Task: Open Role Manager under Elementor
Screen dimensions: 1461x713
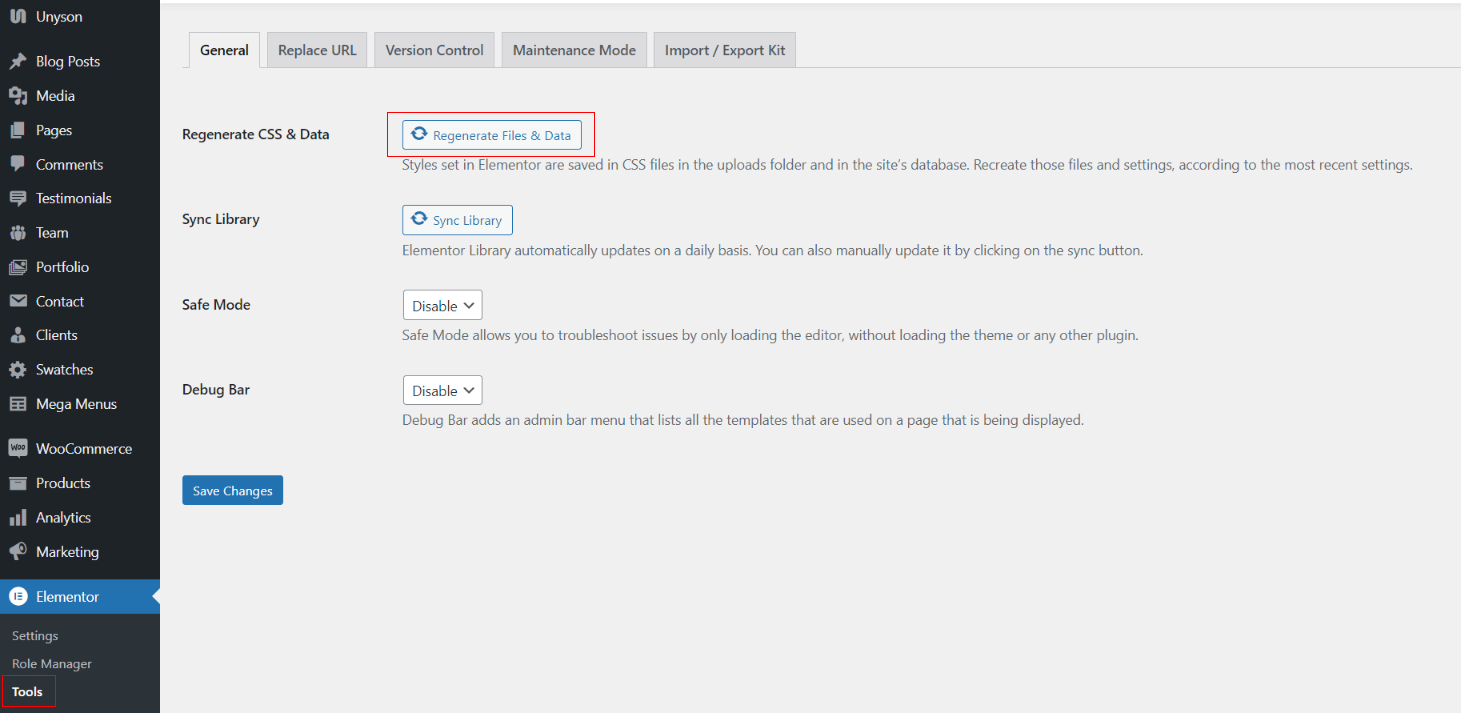Action: tap(52, 664)
